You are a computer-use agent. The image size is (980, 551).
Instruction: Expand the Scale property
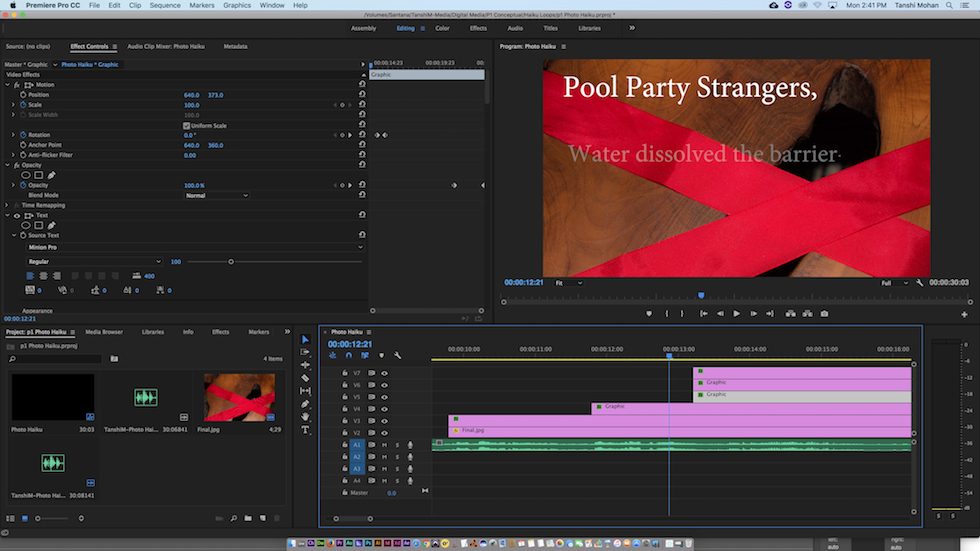(x=13, y=105)
